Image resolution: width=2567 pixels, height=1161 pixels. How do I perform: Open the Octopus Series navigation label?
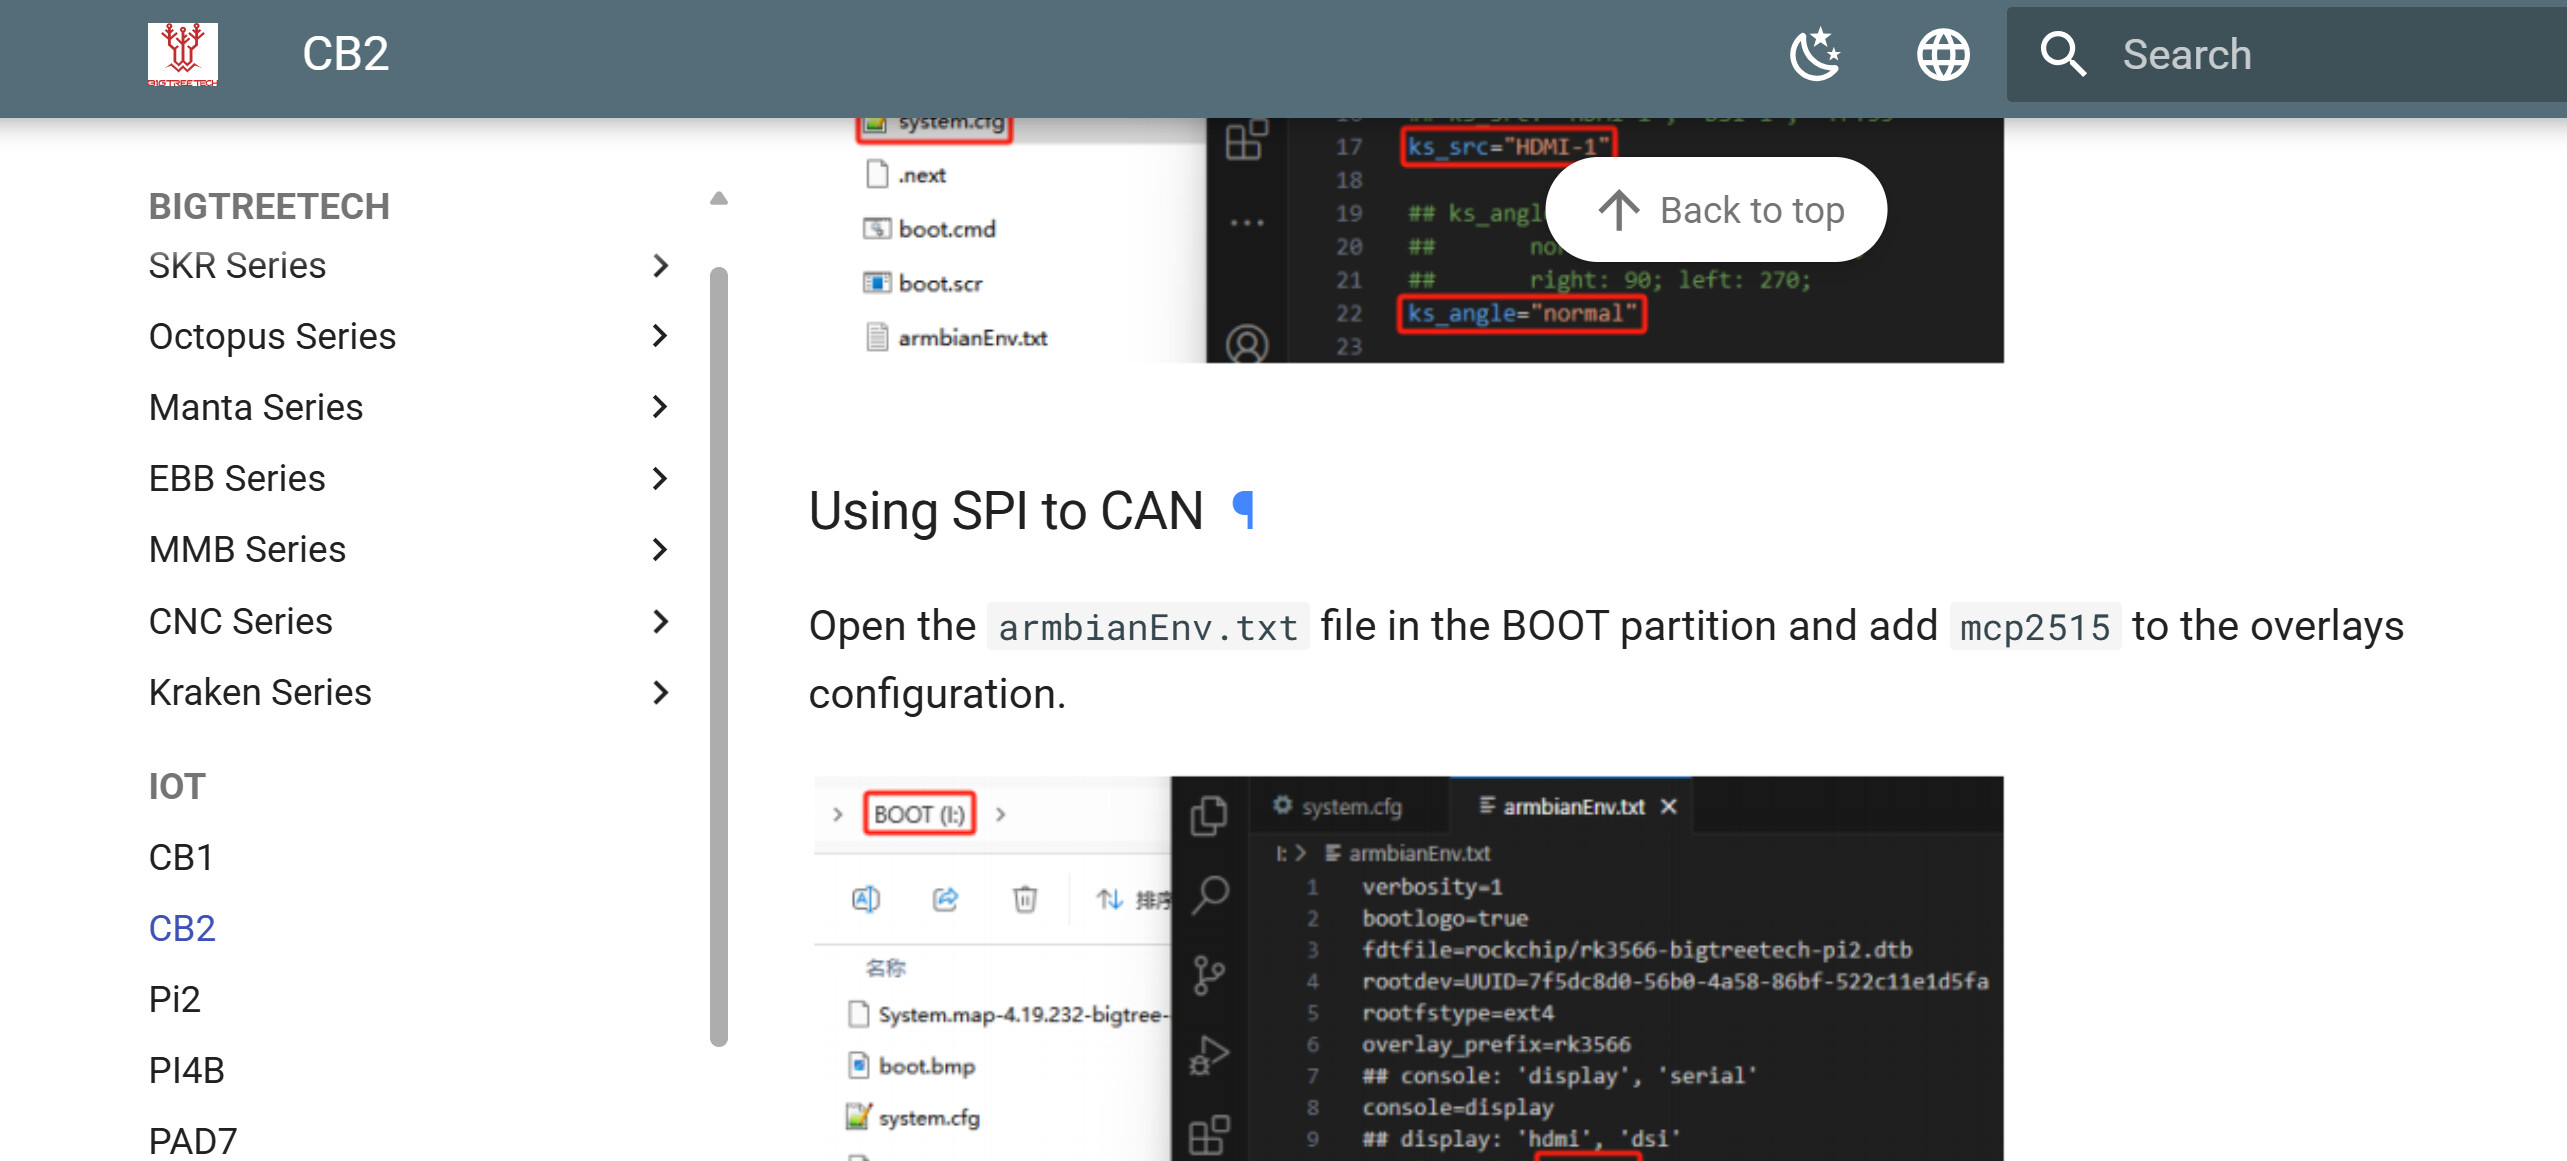[272, 336]
